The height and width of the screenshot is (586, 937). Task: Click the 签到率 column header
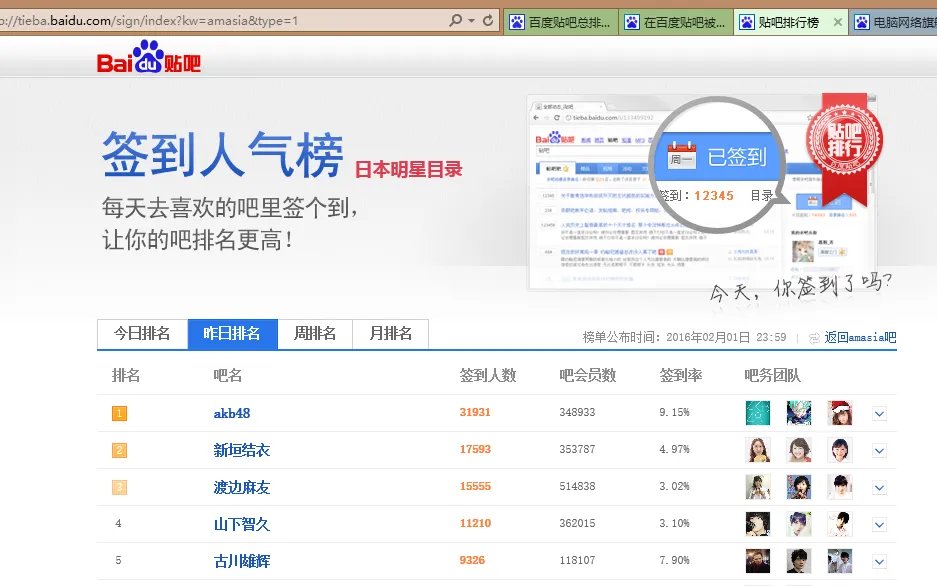pyautogui.click(x=681, y=376)
